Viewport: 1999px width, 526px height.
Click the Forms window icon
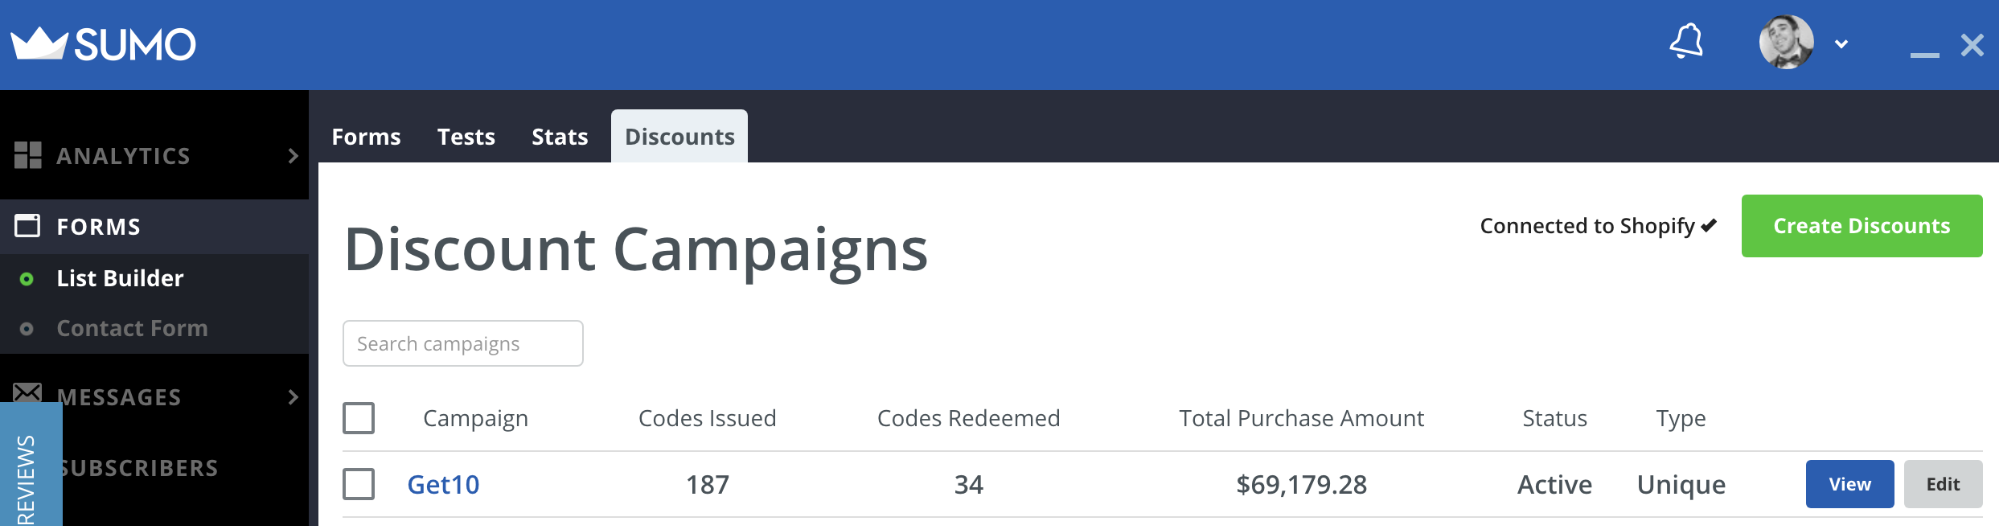[x=28, y=226]
